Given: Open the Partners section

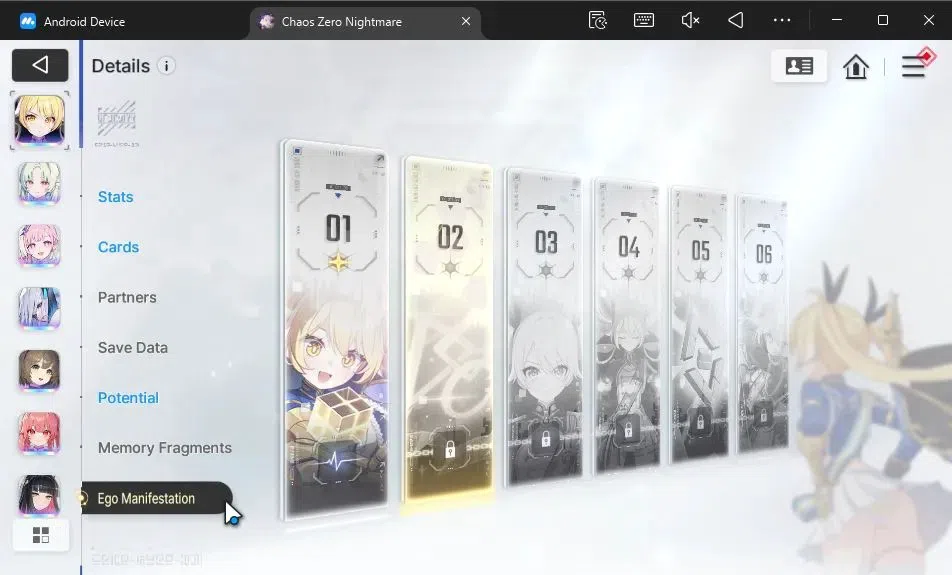Looking at the screenshot, I should pyautogui.click(x=128, y=298).
